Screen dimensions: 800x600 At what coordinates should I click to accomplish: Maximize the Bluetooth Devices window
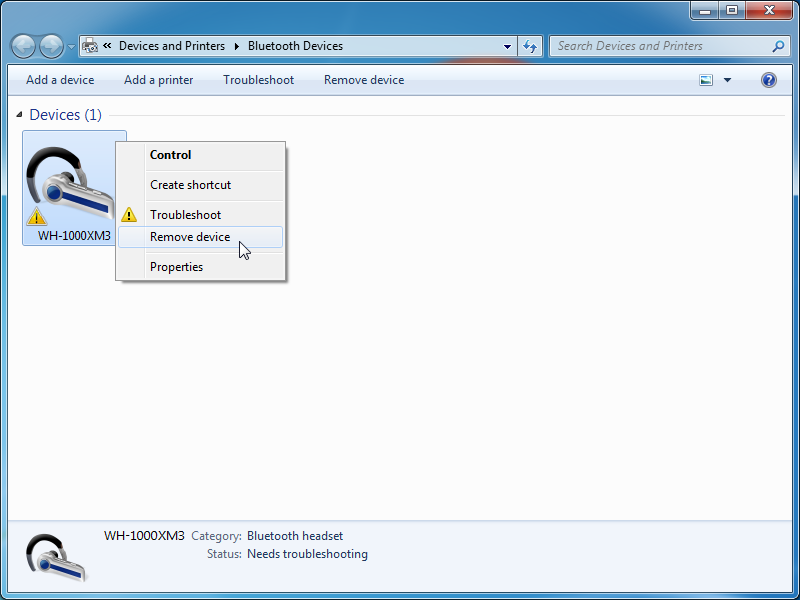tap(732, 10)
